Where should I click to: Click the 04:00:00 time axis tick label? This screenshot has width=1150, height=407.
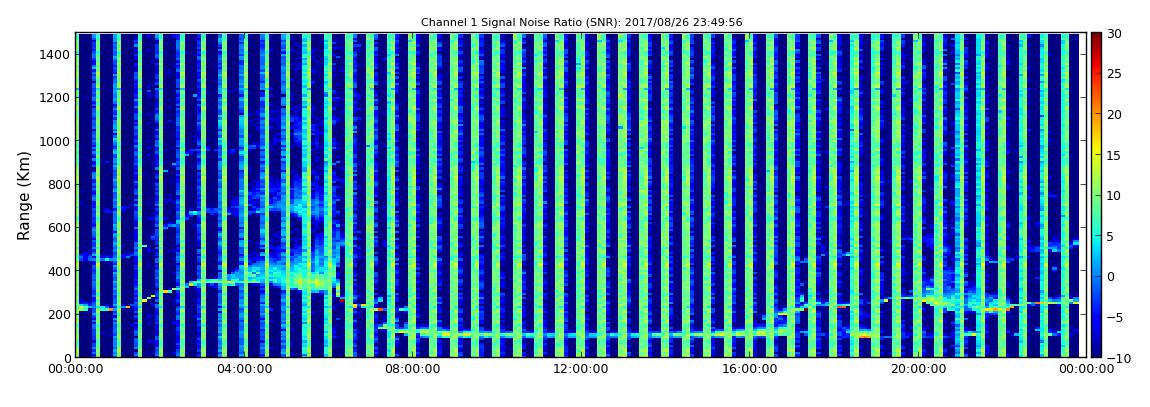pos(243,370)
